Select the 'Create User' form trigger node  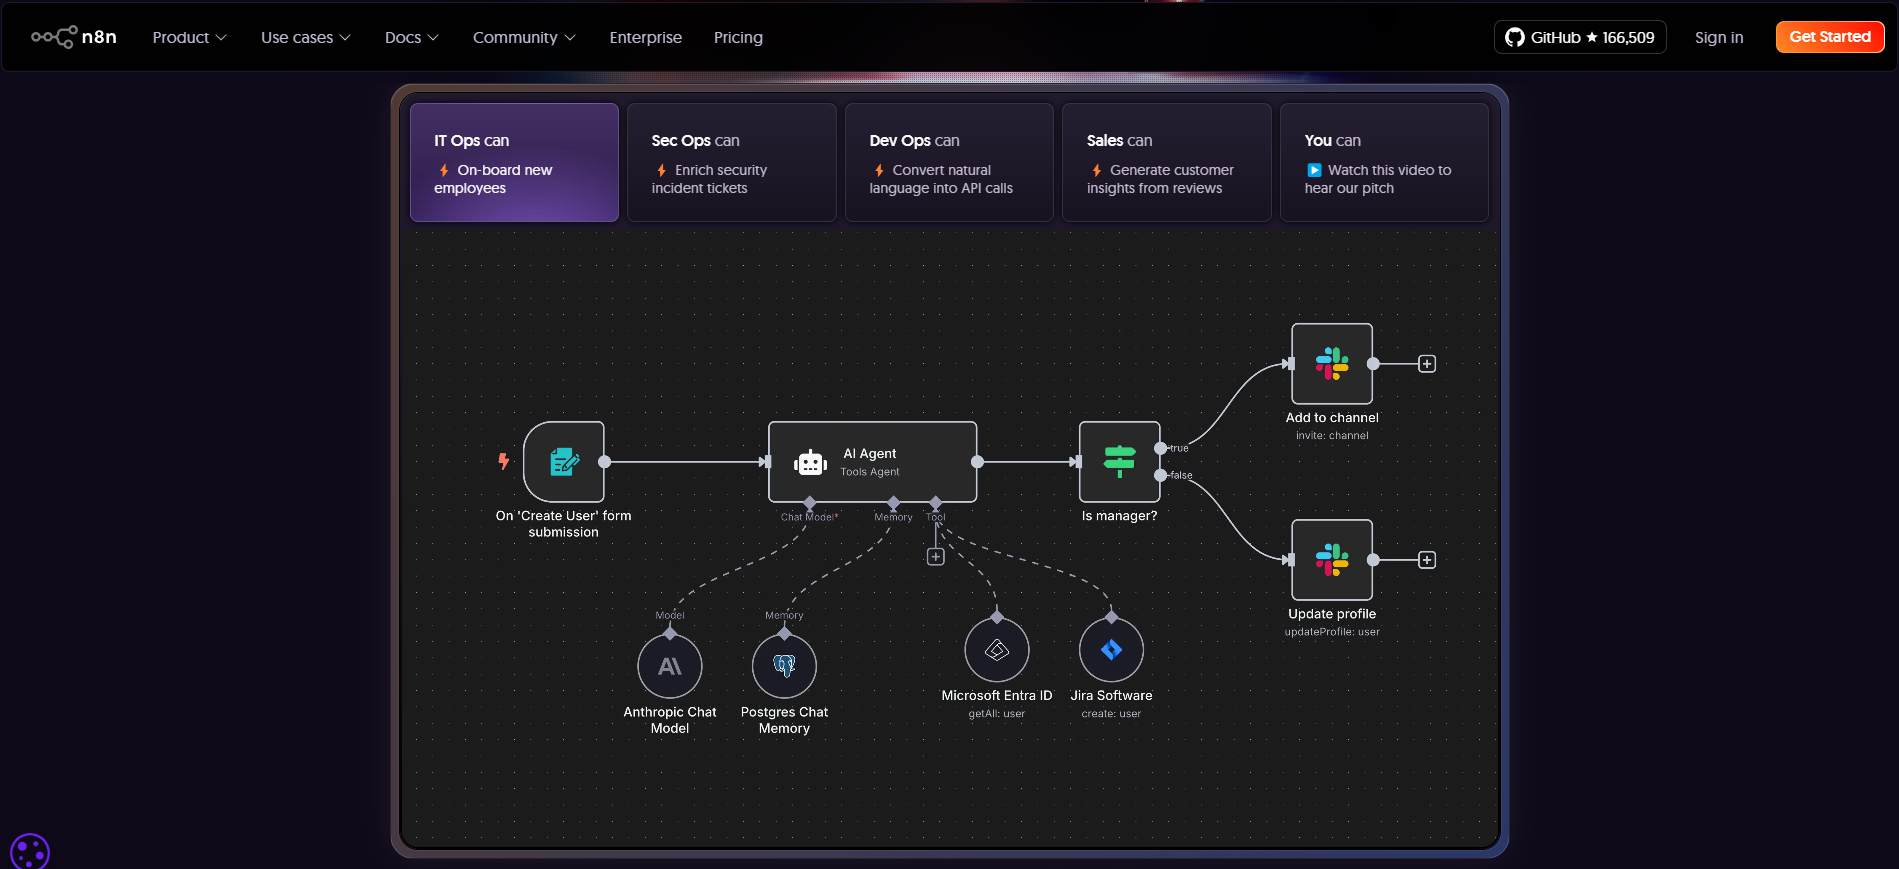coord(564,462)
